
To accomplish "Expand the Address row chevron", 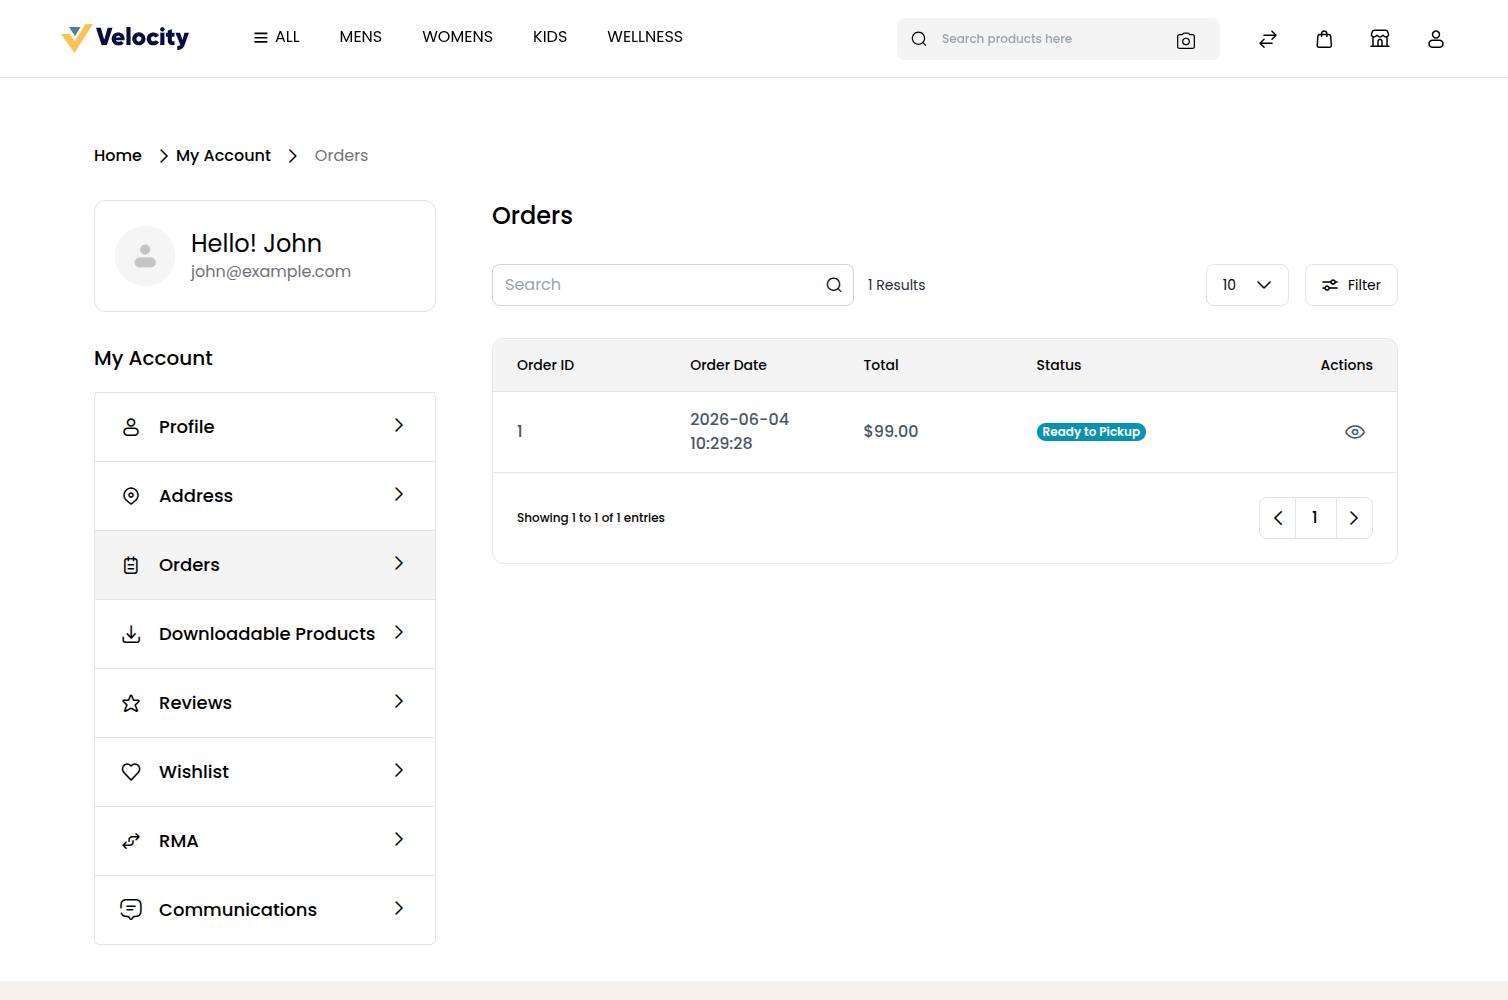I will tap(399, 494).
